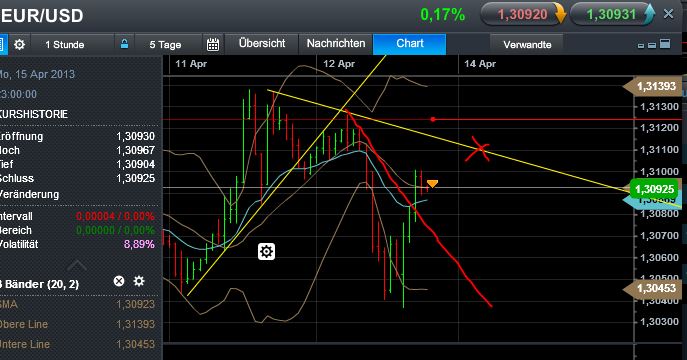Click the panel toggle icon at toolbar left edge

(x=2, y=45)
